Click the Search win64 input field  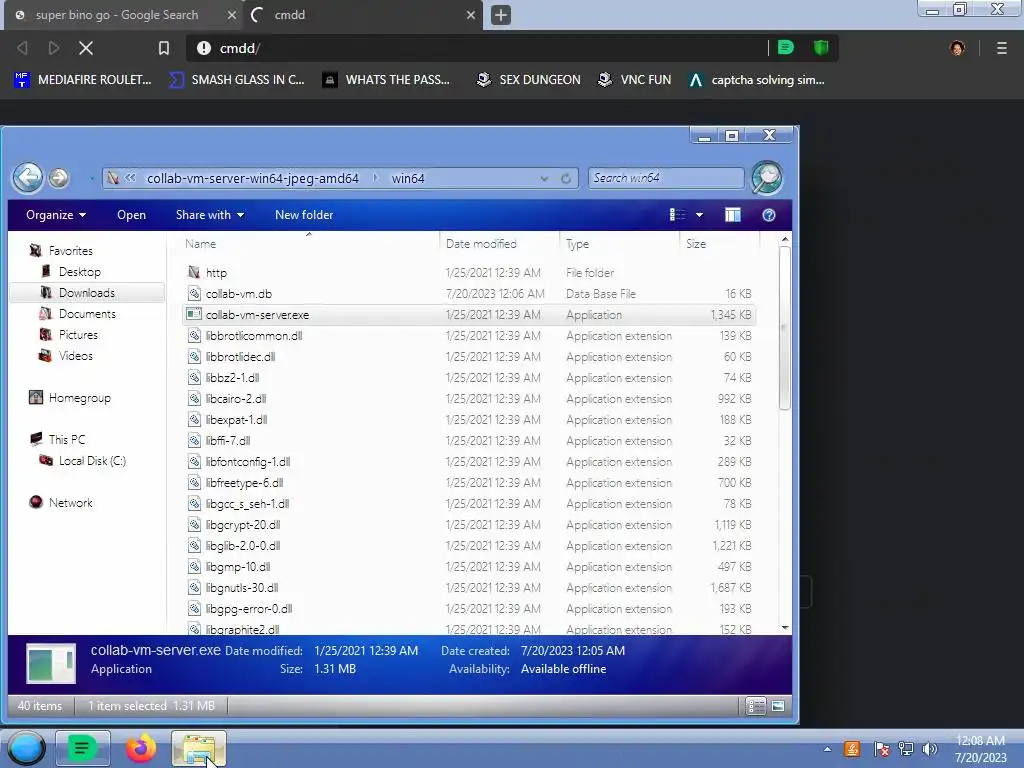(x=665, y=178)
